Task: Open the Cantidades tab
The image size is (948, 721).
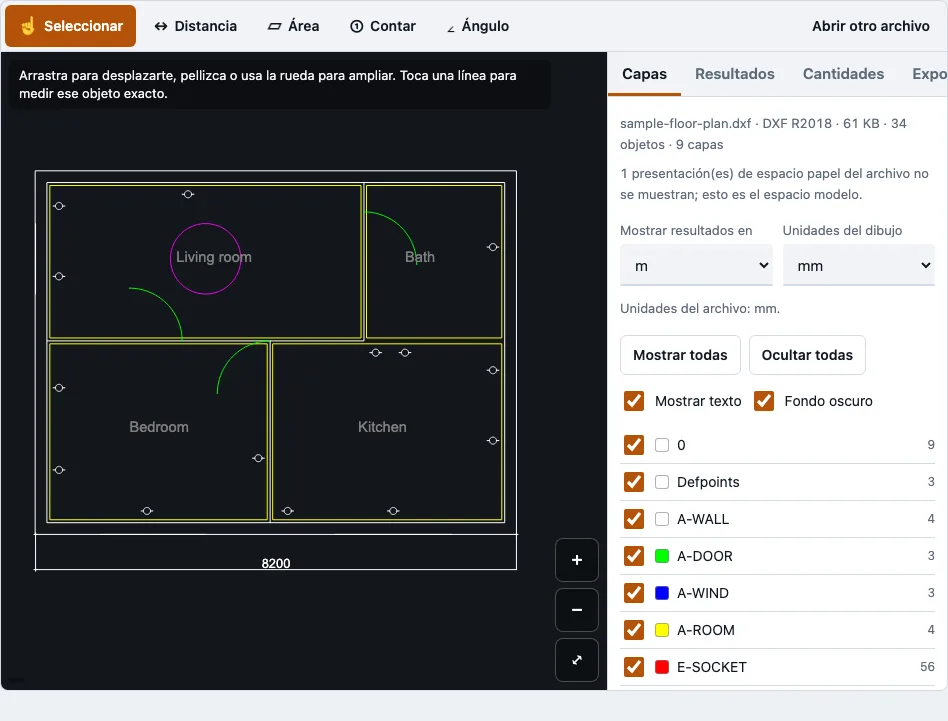Action: click(x=843, y=74)
